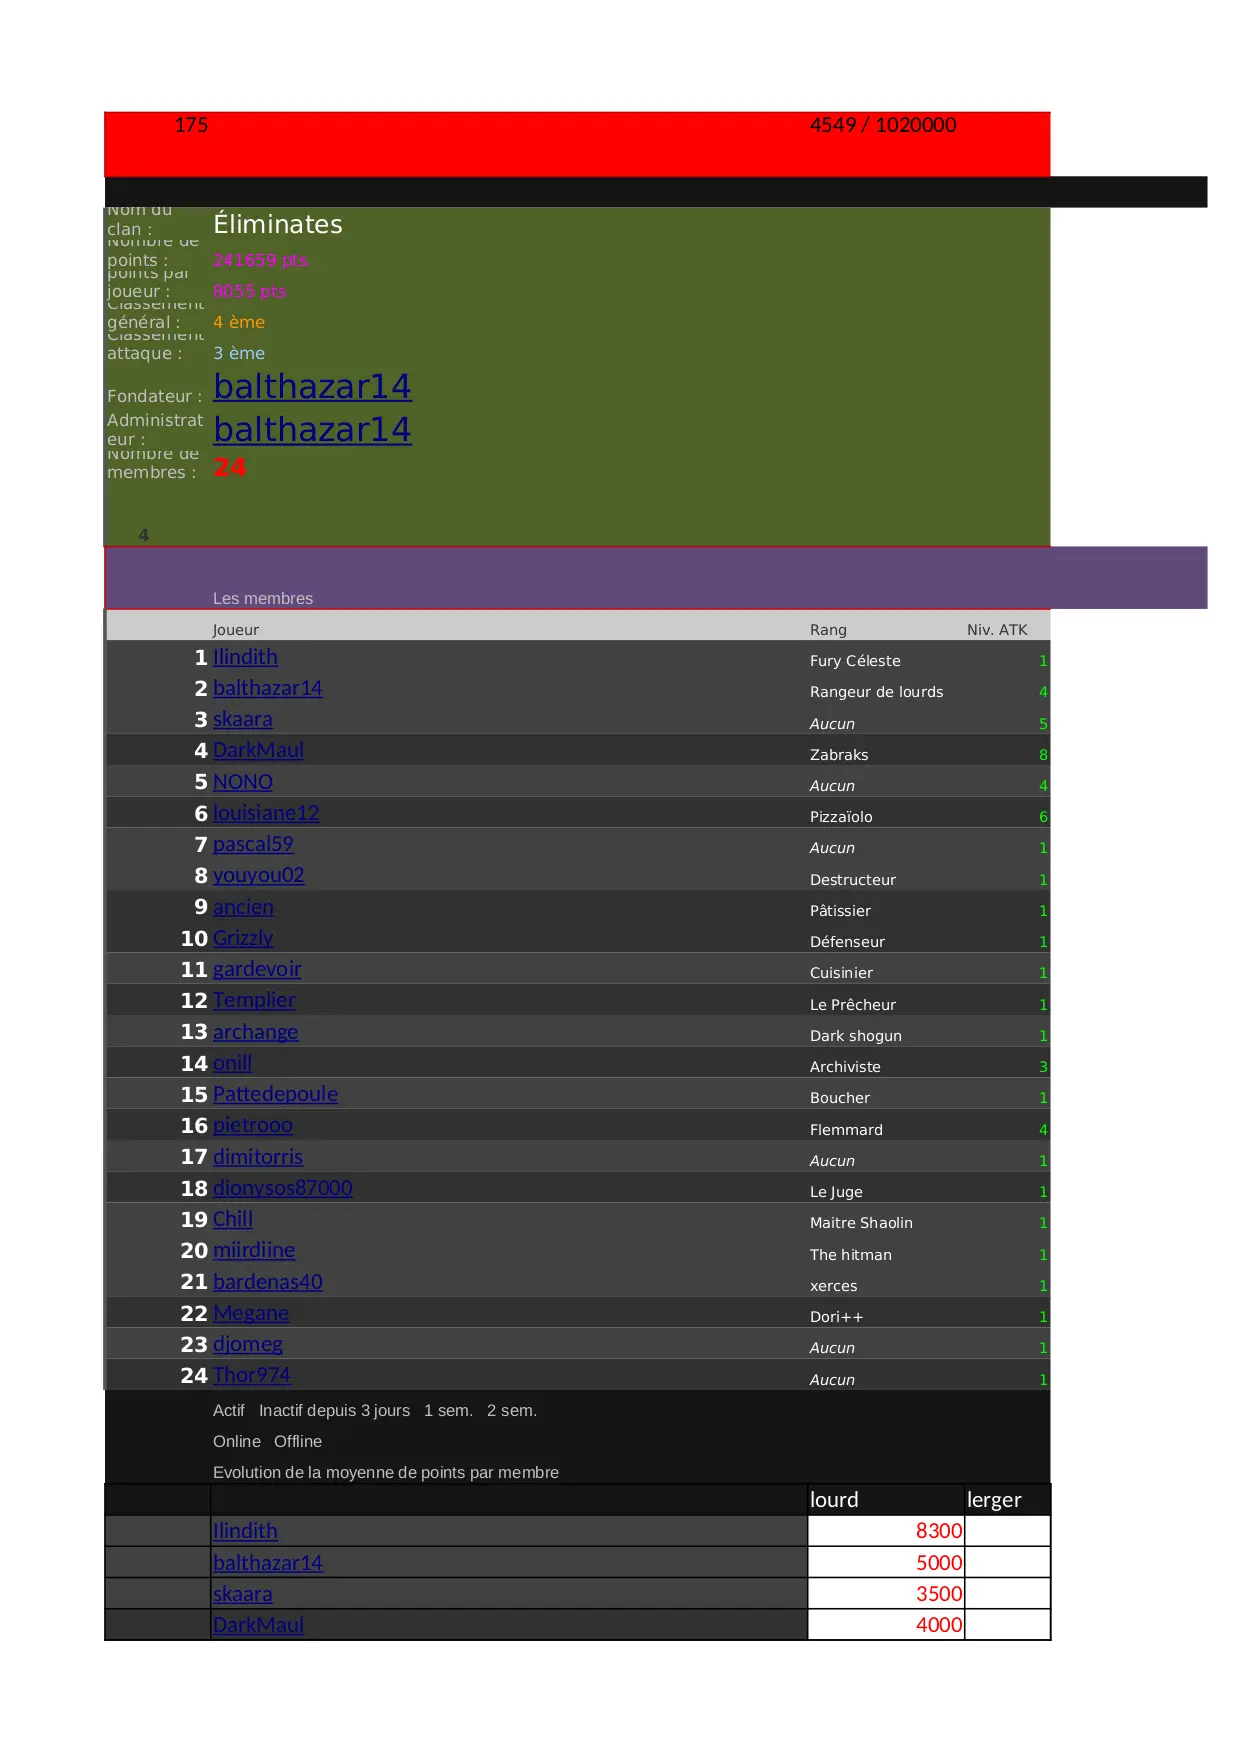
Task: Click the Joueur column header
Action: click(x=236, y=630)
